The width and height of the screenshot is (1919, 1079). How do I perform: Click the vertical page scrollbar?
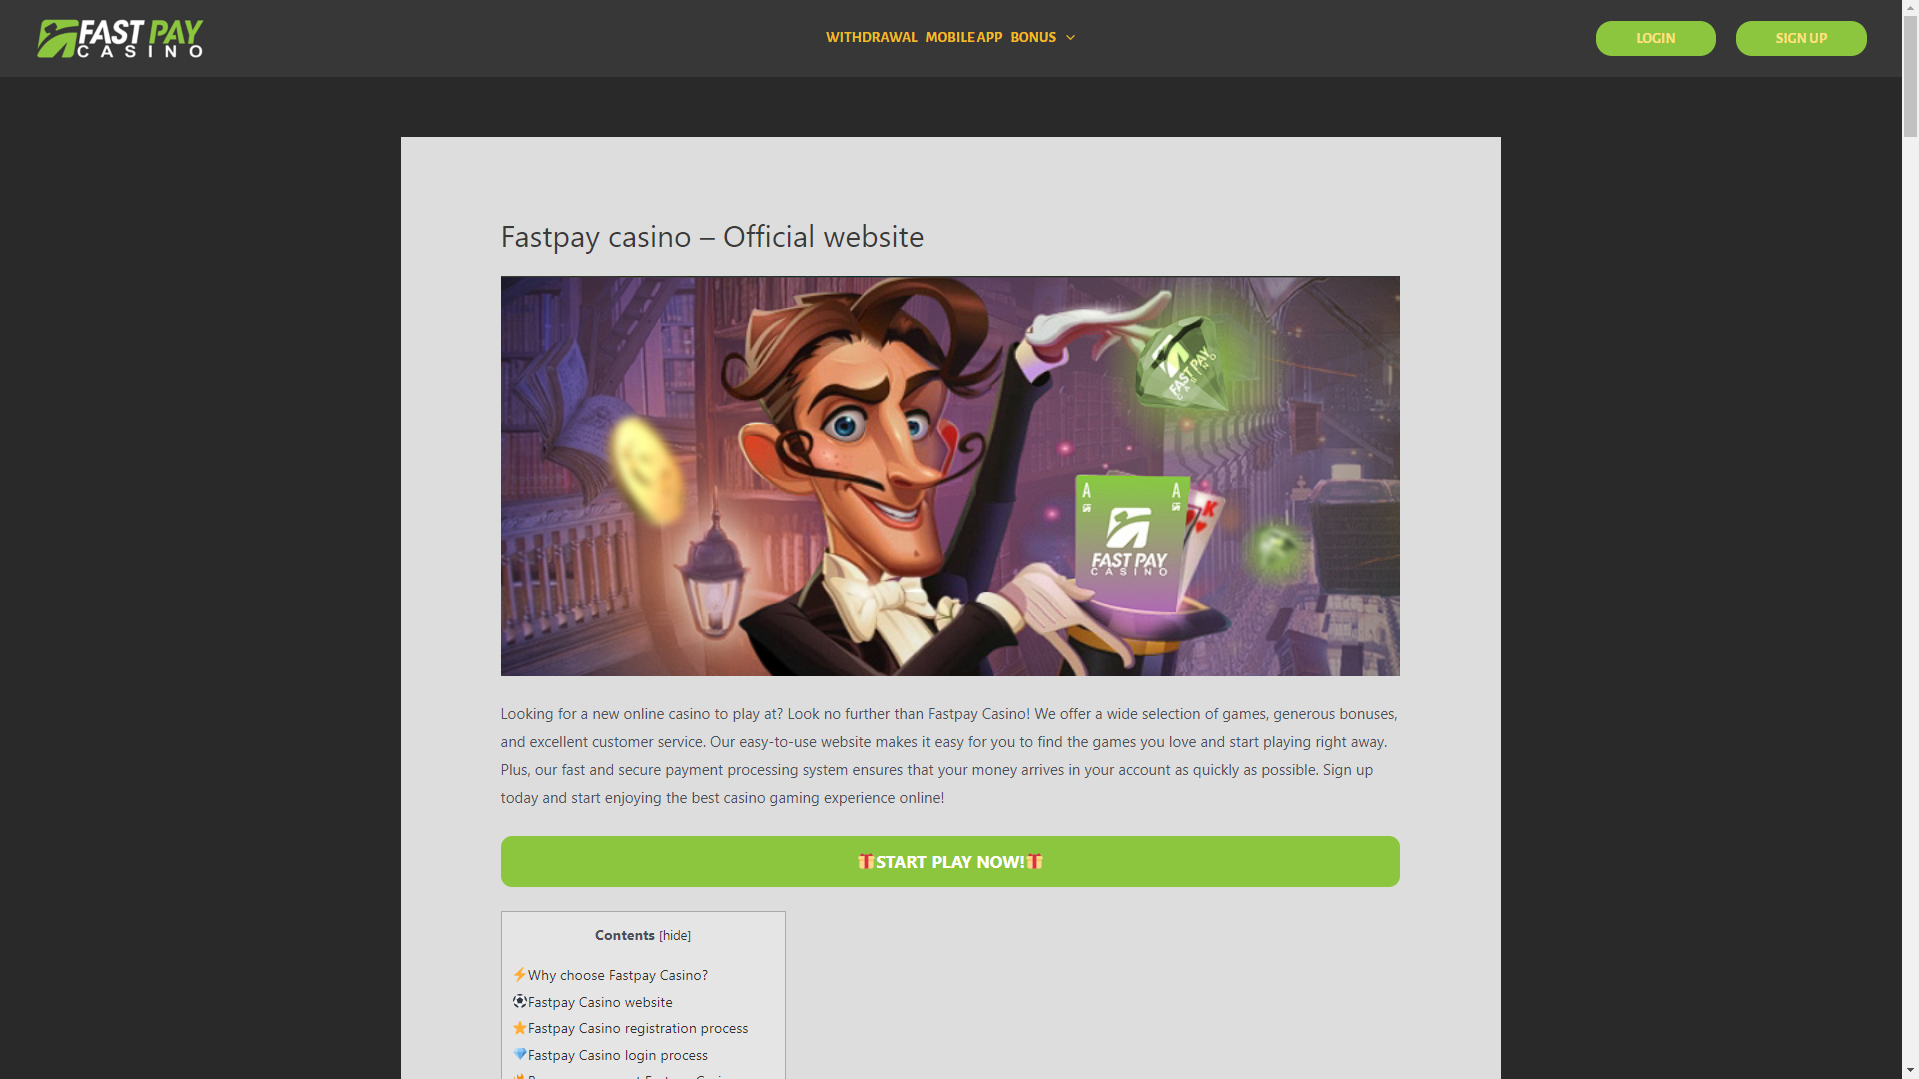(x=1910, y=540)
